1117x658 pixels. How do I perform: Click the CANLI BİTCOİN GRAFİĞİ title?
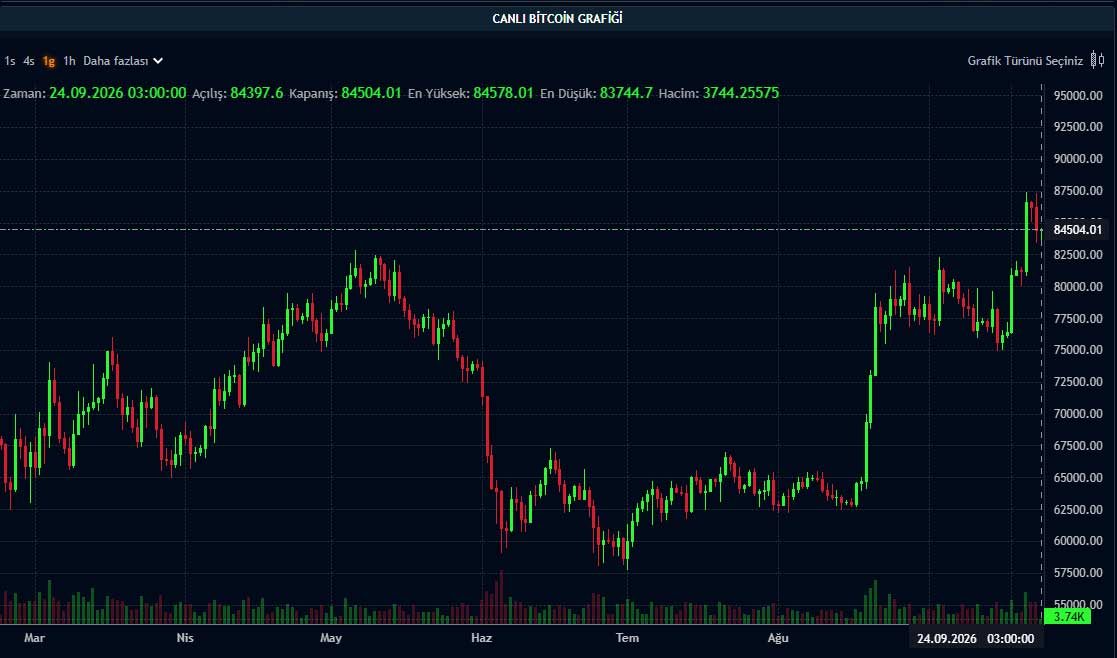coord(558,19)
